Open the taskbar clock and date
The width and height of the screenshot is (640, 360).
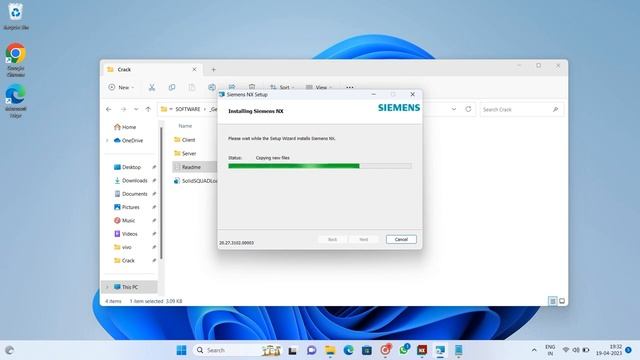coord(609,350)
